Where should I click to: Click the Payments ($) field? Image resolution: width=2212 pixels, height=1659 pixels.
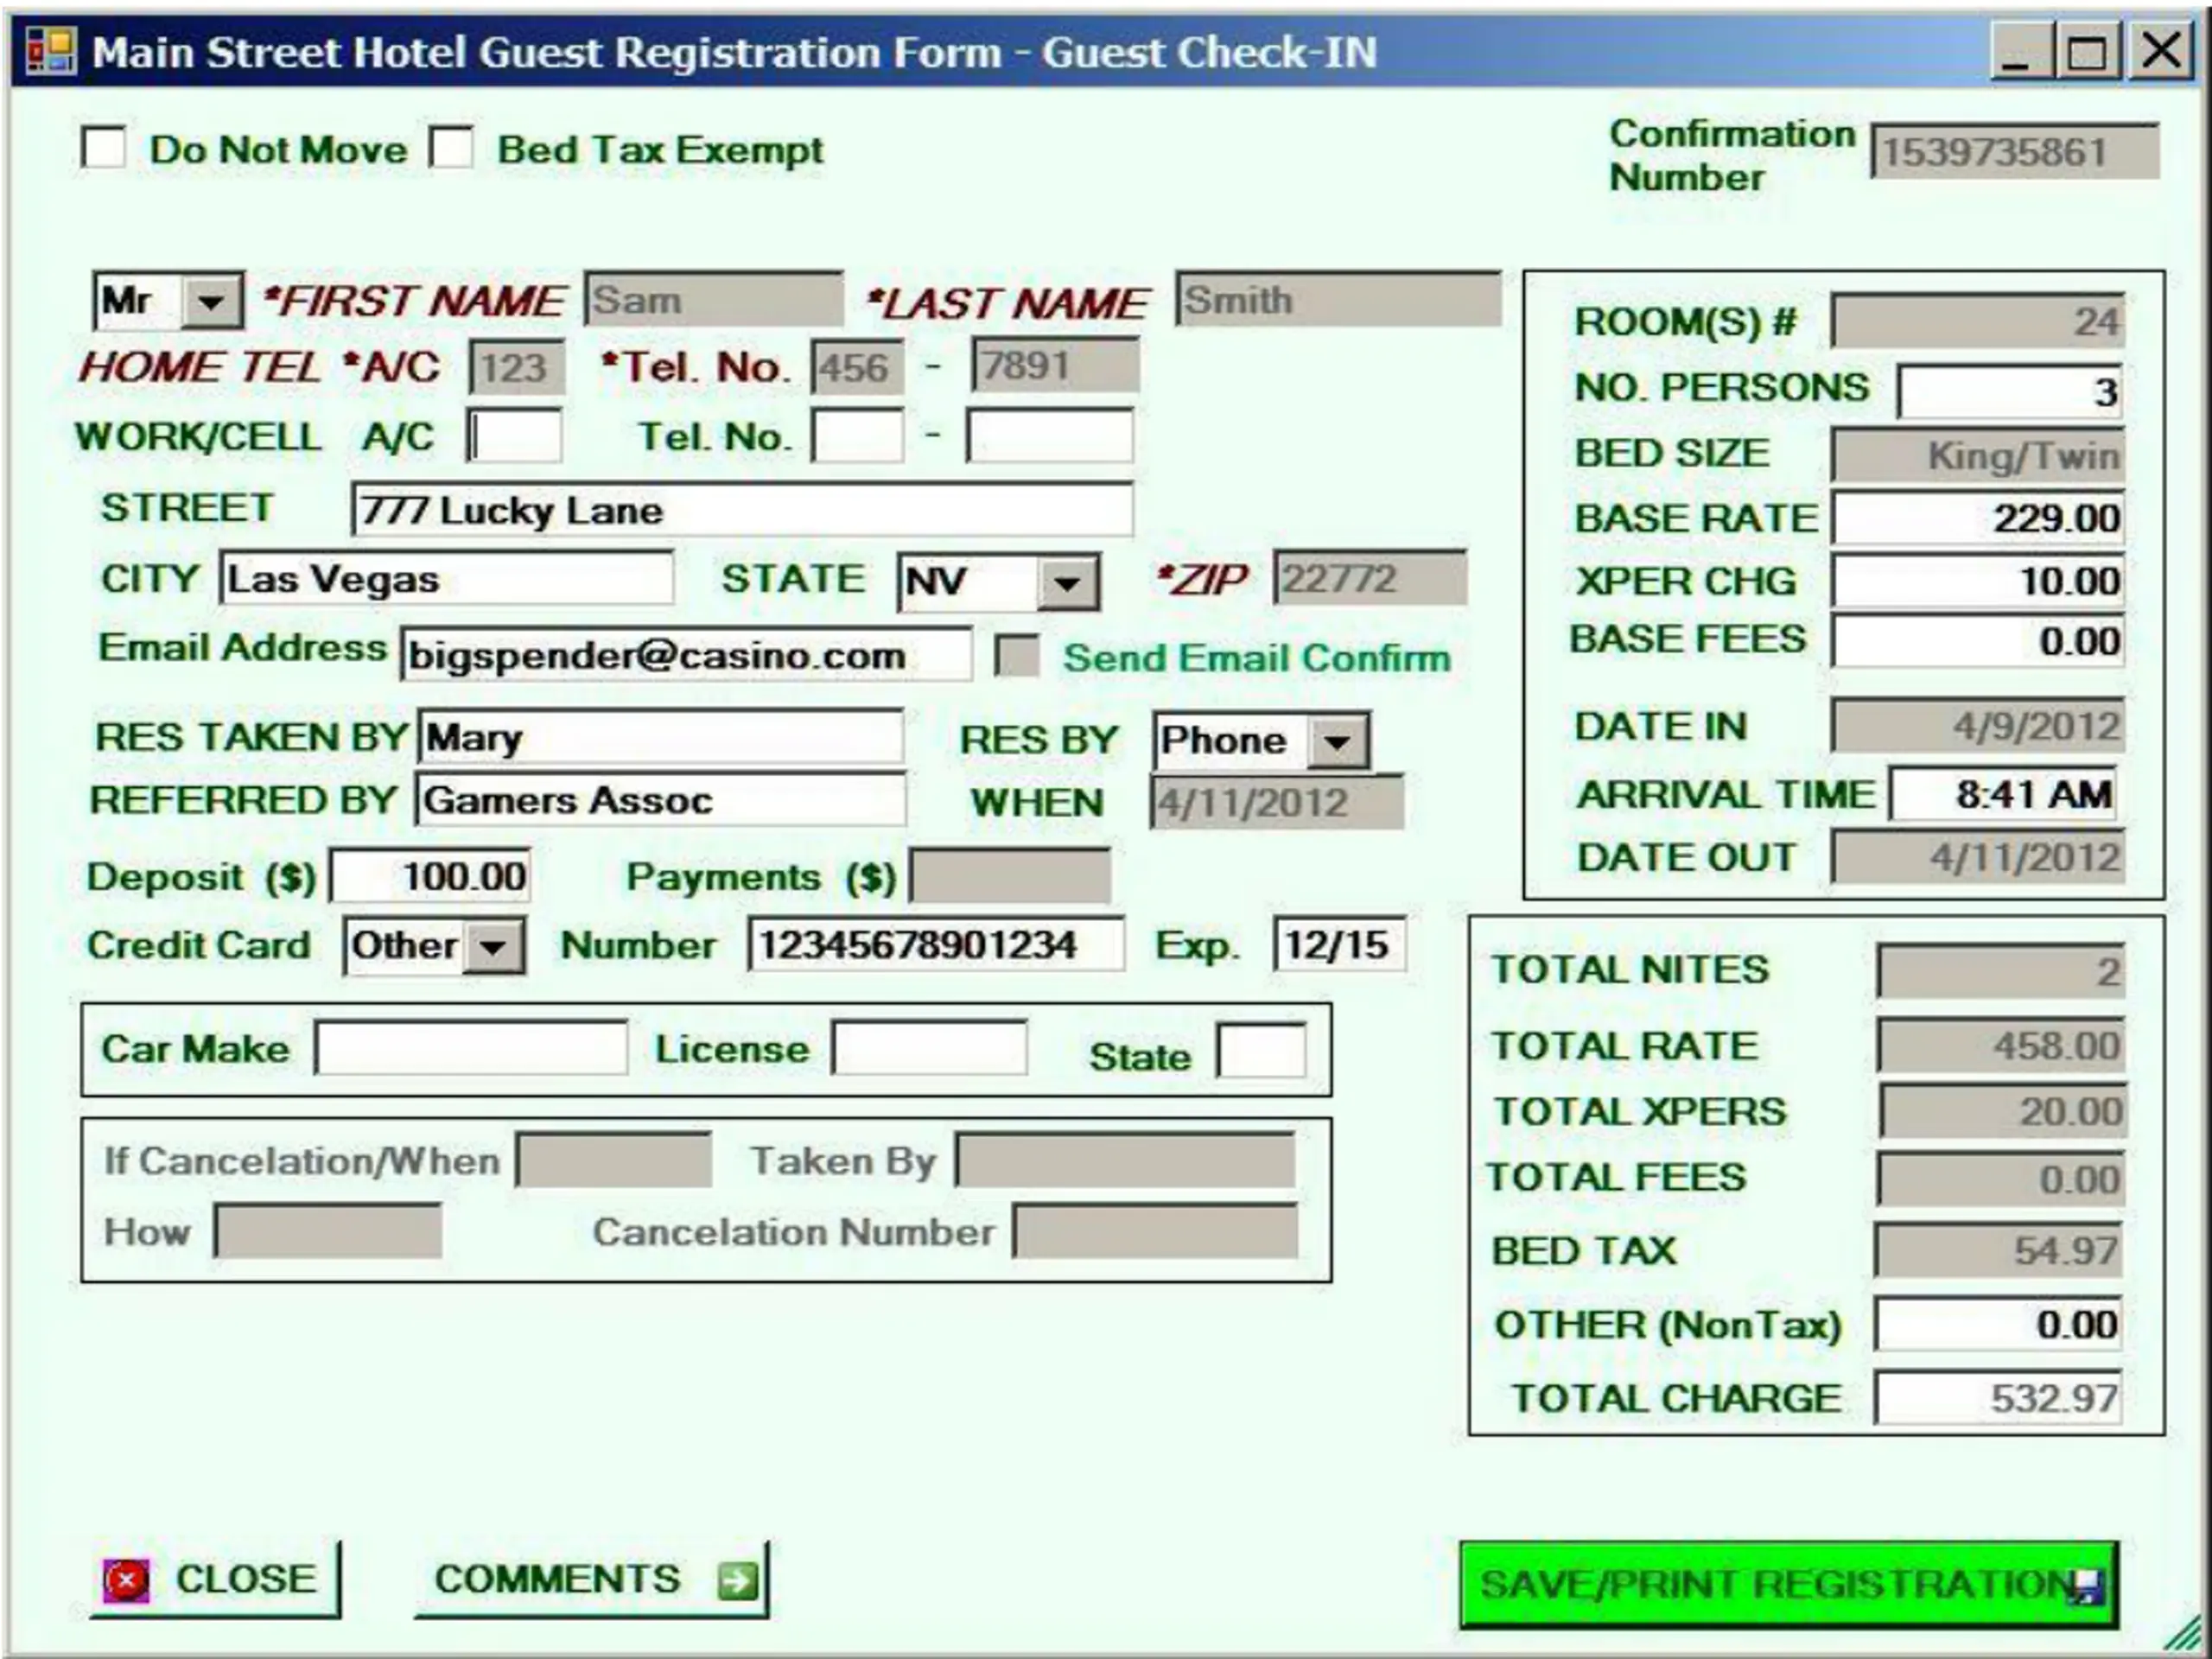[x=1011, y=876]
